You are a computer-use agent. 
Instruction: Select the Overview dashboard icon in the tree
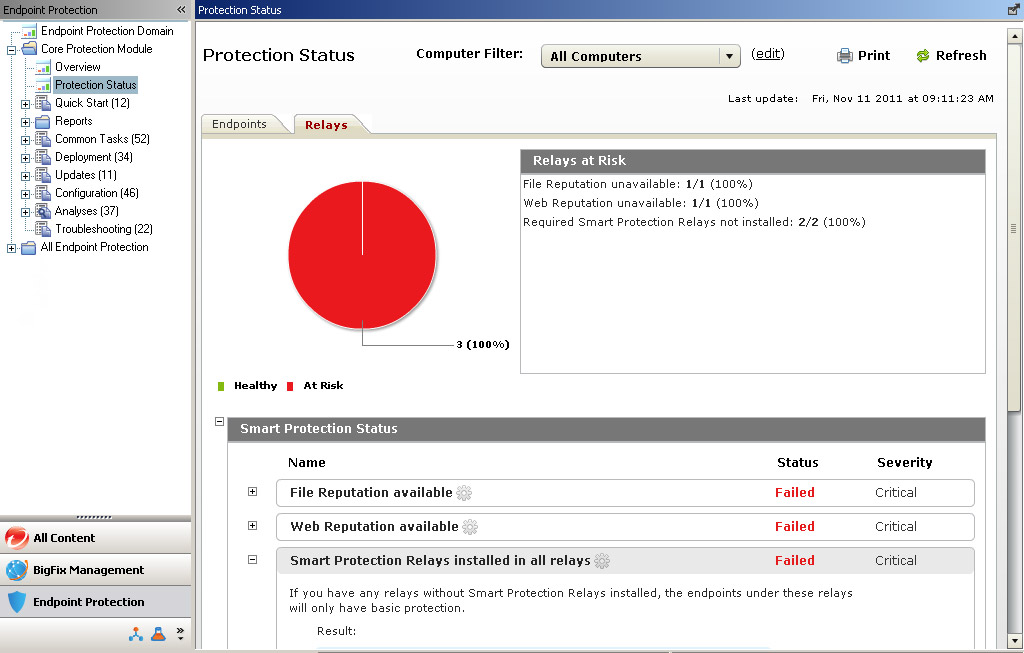(x=43, y=66)
